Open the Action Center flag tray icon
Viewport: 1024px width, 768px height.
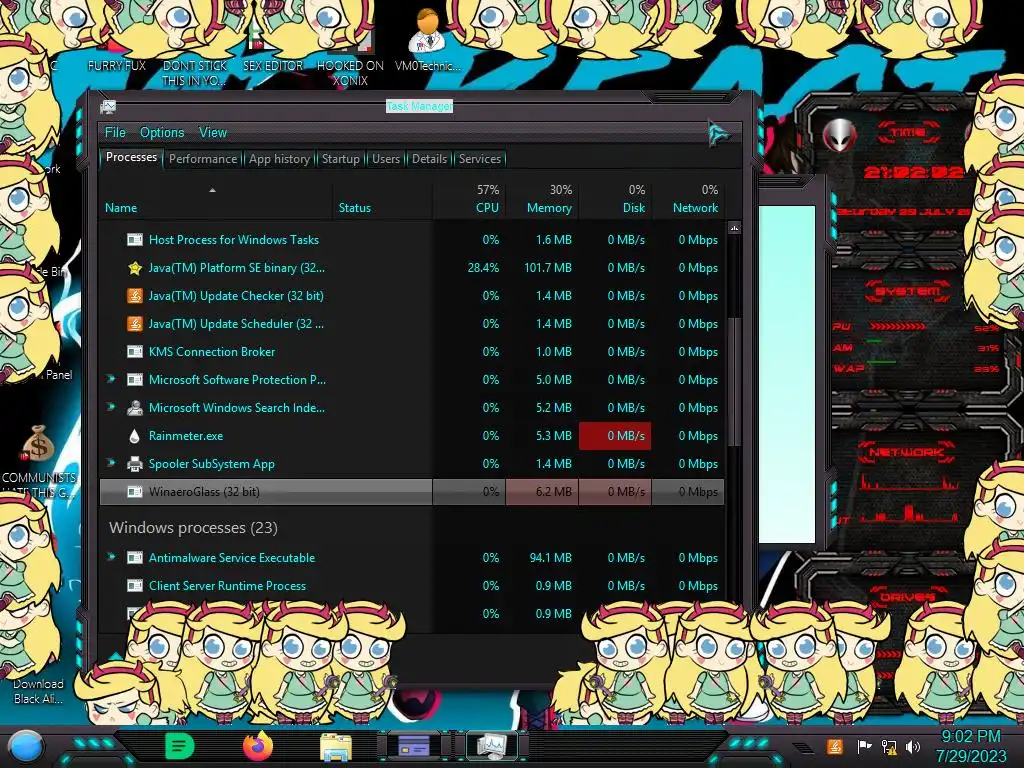point(864,746)
